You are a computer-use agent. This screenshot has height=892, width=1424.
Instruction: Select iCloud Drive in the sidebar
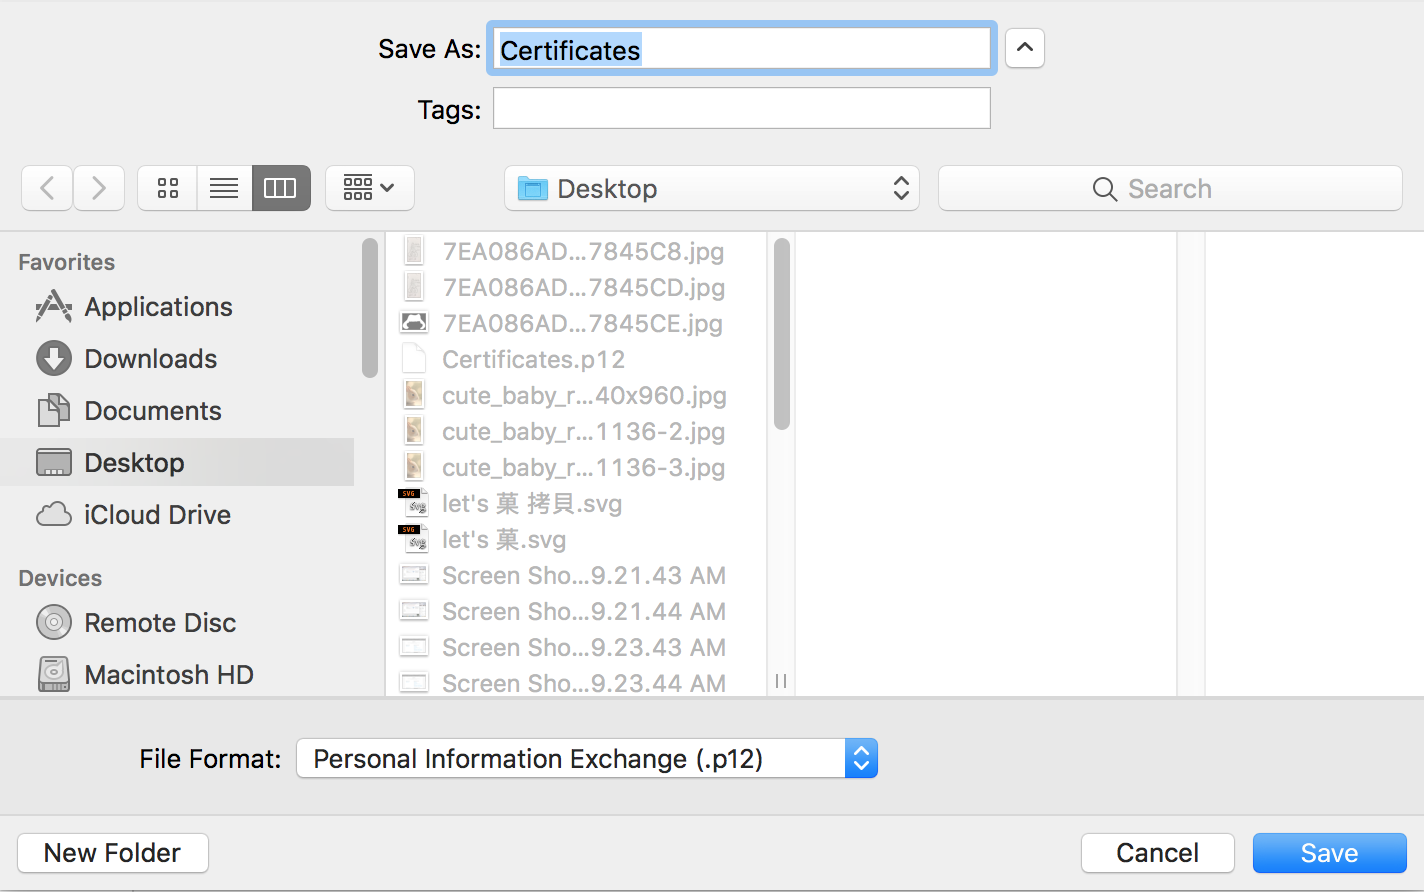(x=157, y=515)
